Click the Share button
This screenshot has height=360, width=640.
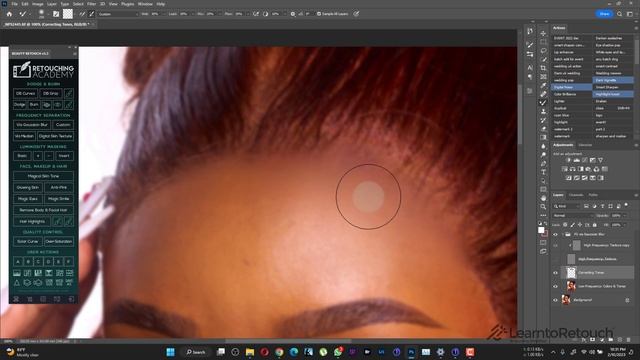pos(604,14)
